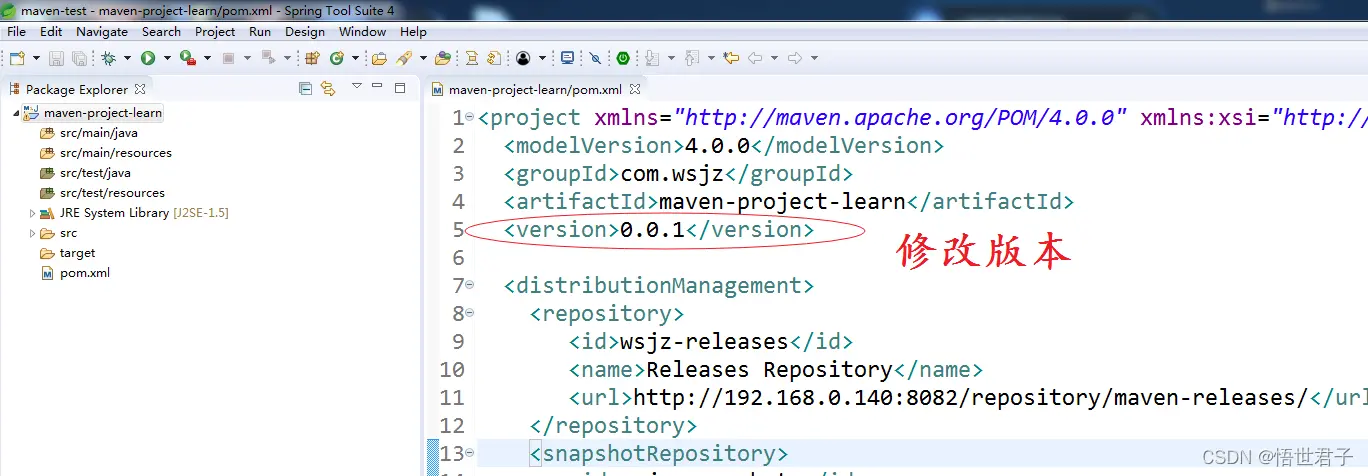Viewport: 1368px width, 476px height.
Task: Expand the JRE System Library node
Action: 32,213
